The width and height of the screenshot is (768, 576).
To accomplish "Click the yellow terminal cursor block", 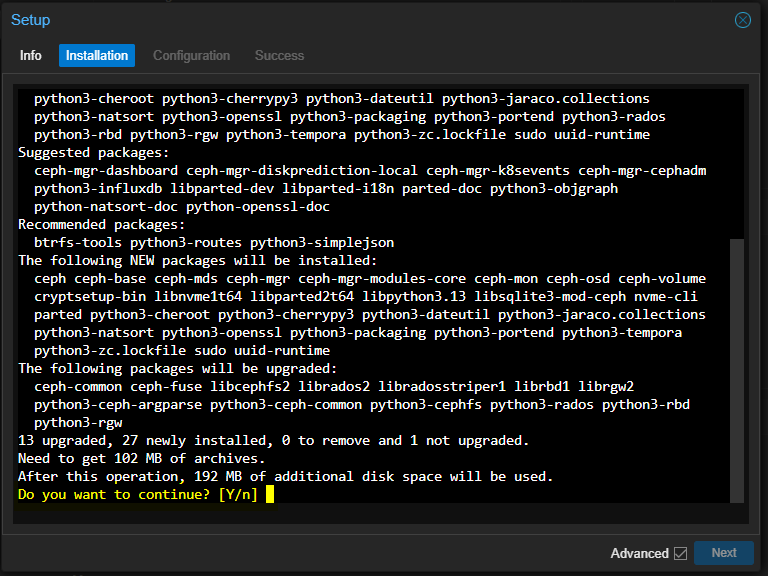I will [270, 494].
